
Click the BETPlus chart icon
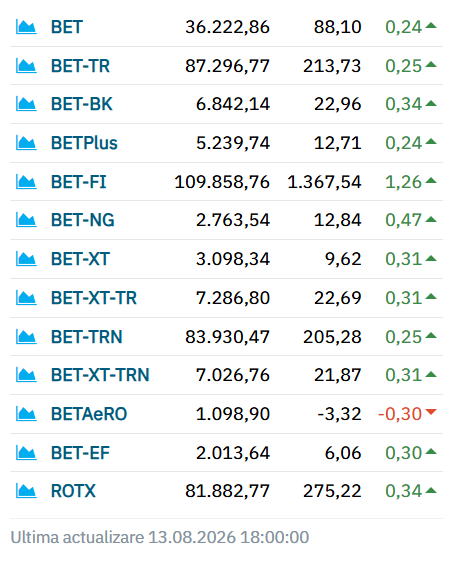[x=26, y=143]
